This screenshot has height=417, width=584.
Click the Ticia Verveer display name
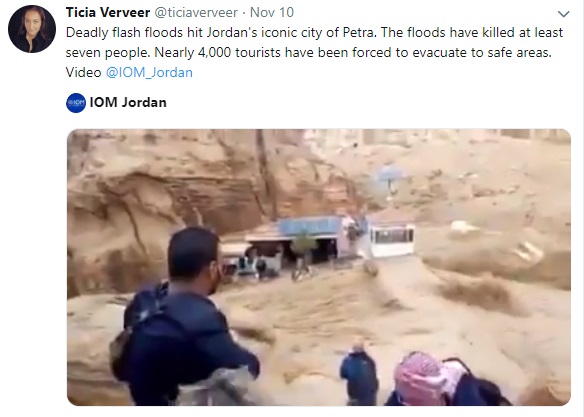tap(108, 12)
